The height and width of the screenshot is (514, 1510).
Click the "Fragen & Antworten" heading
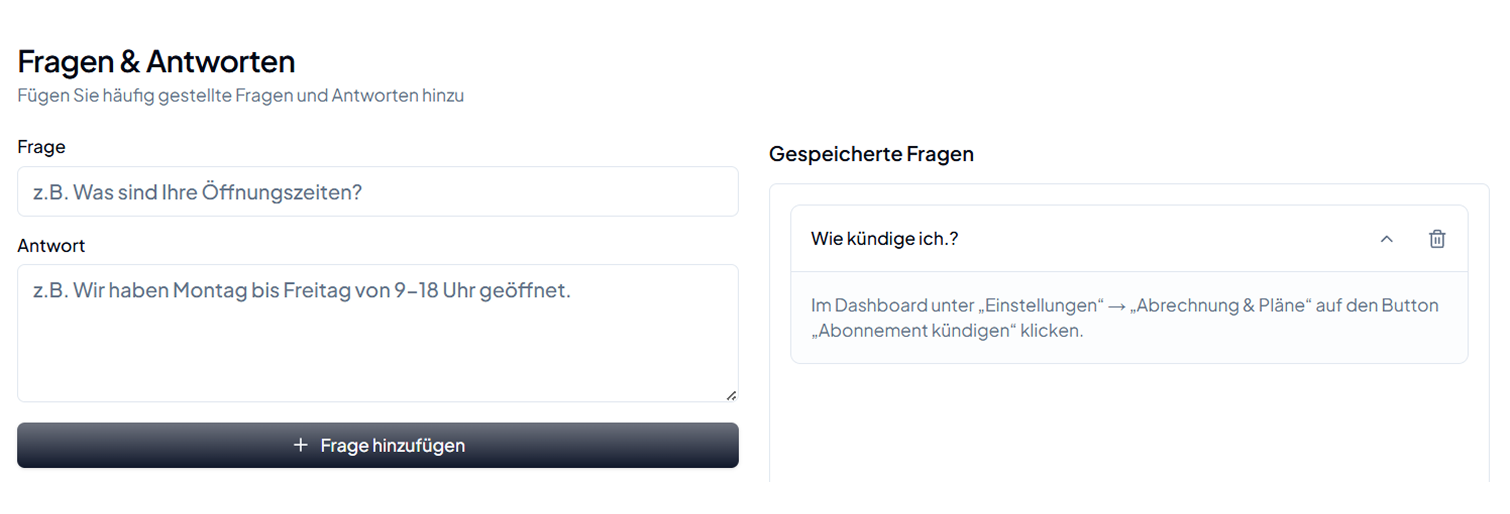(156, 62)
